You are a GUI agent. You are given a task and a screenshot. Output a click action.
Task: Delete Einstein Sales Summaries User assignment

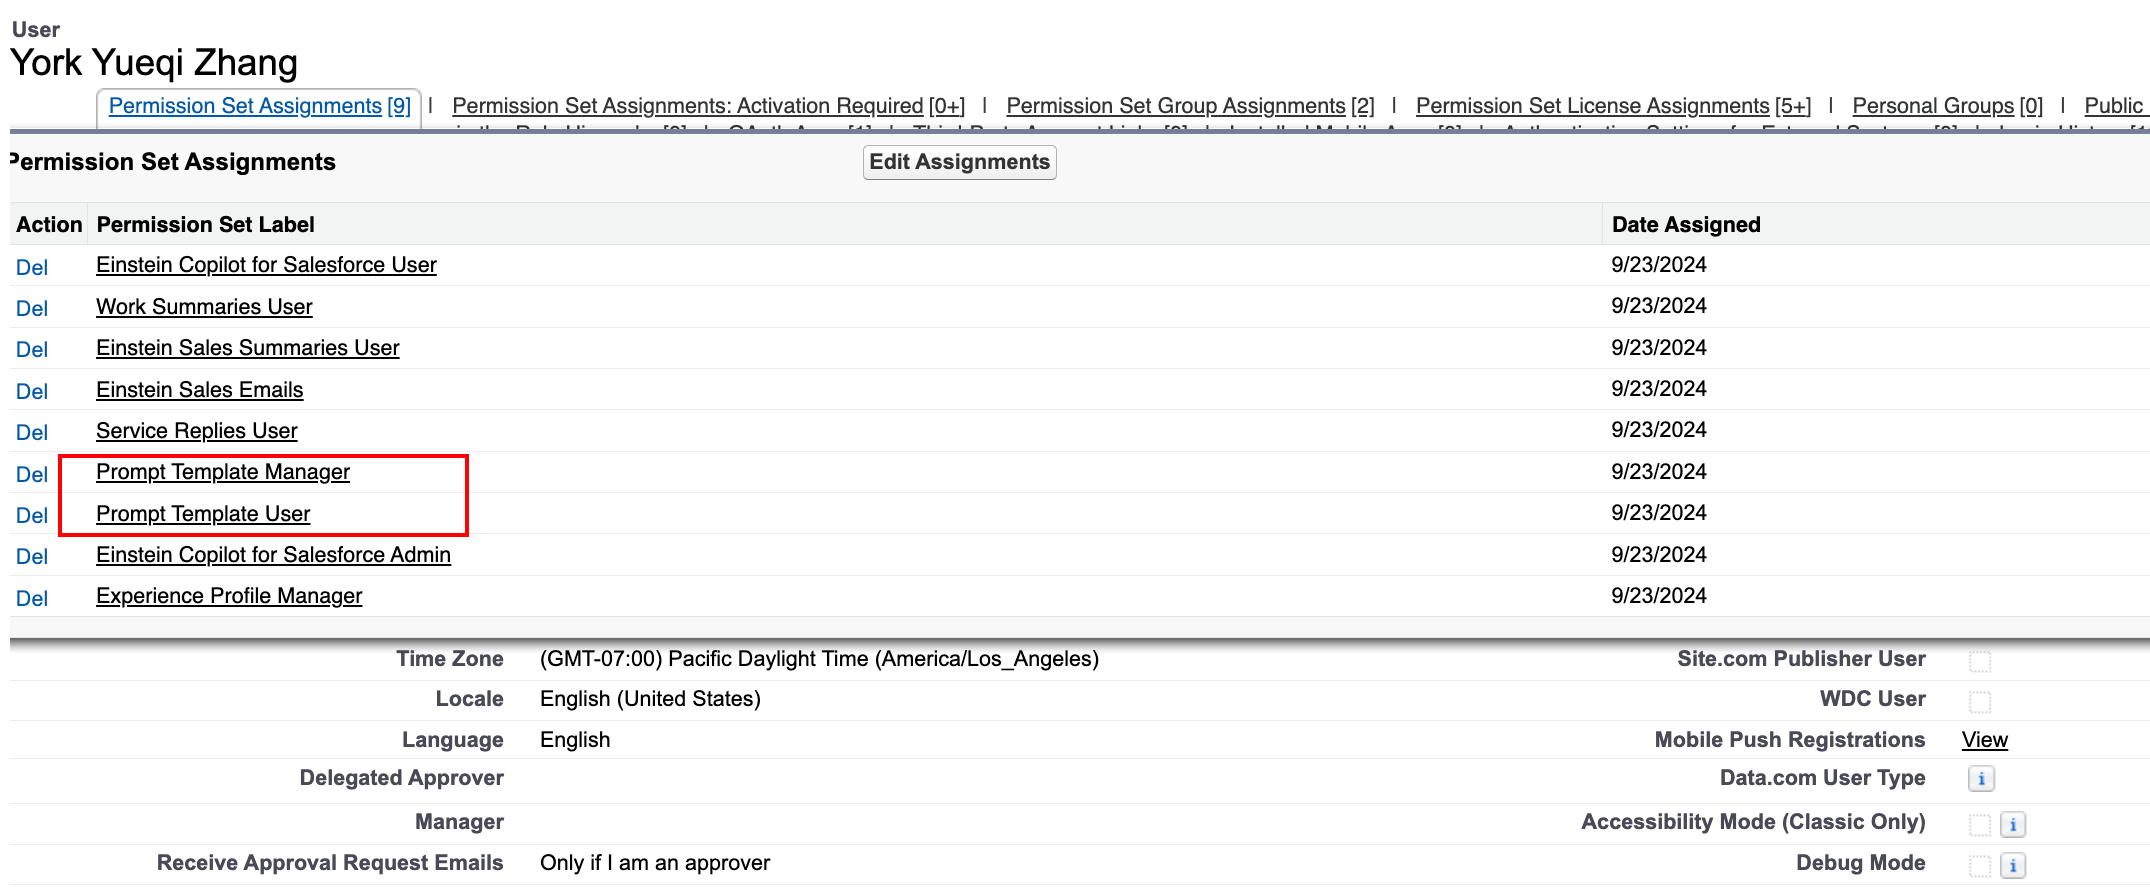[32, 349]
